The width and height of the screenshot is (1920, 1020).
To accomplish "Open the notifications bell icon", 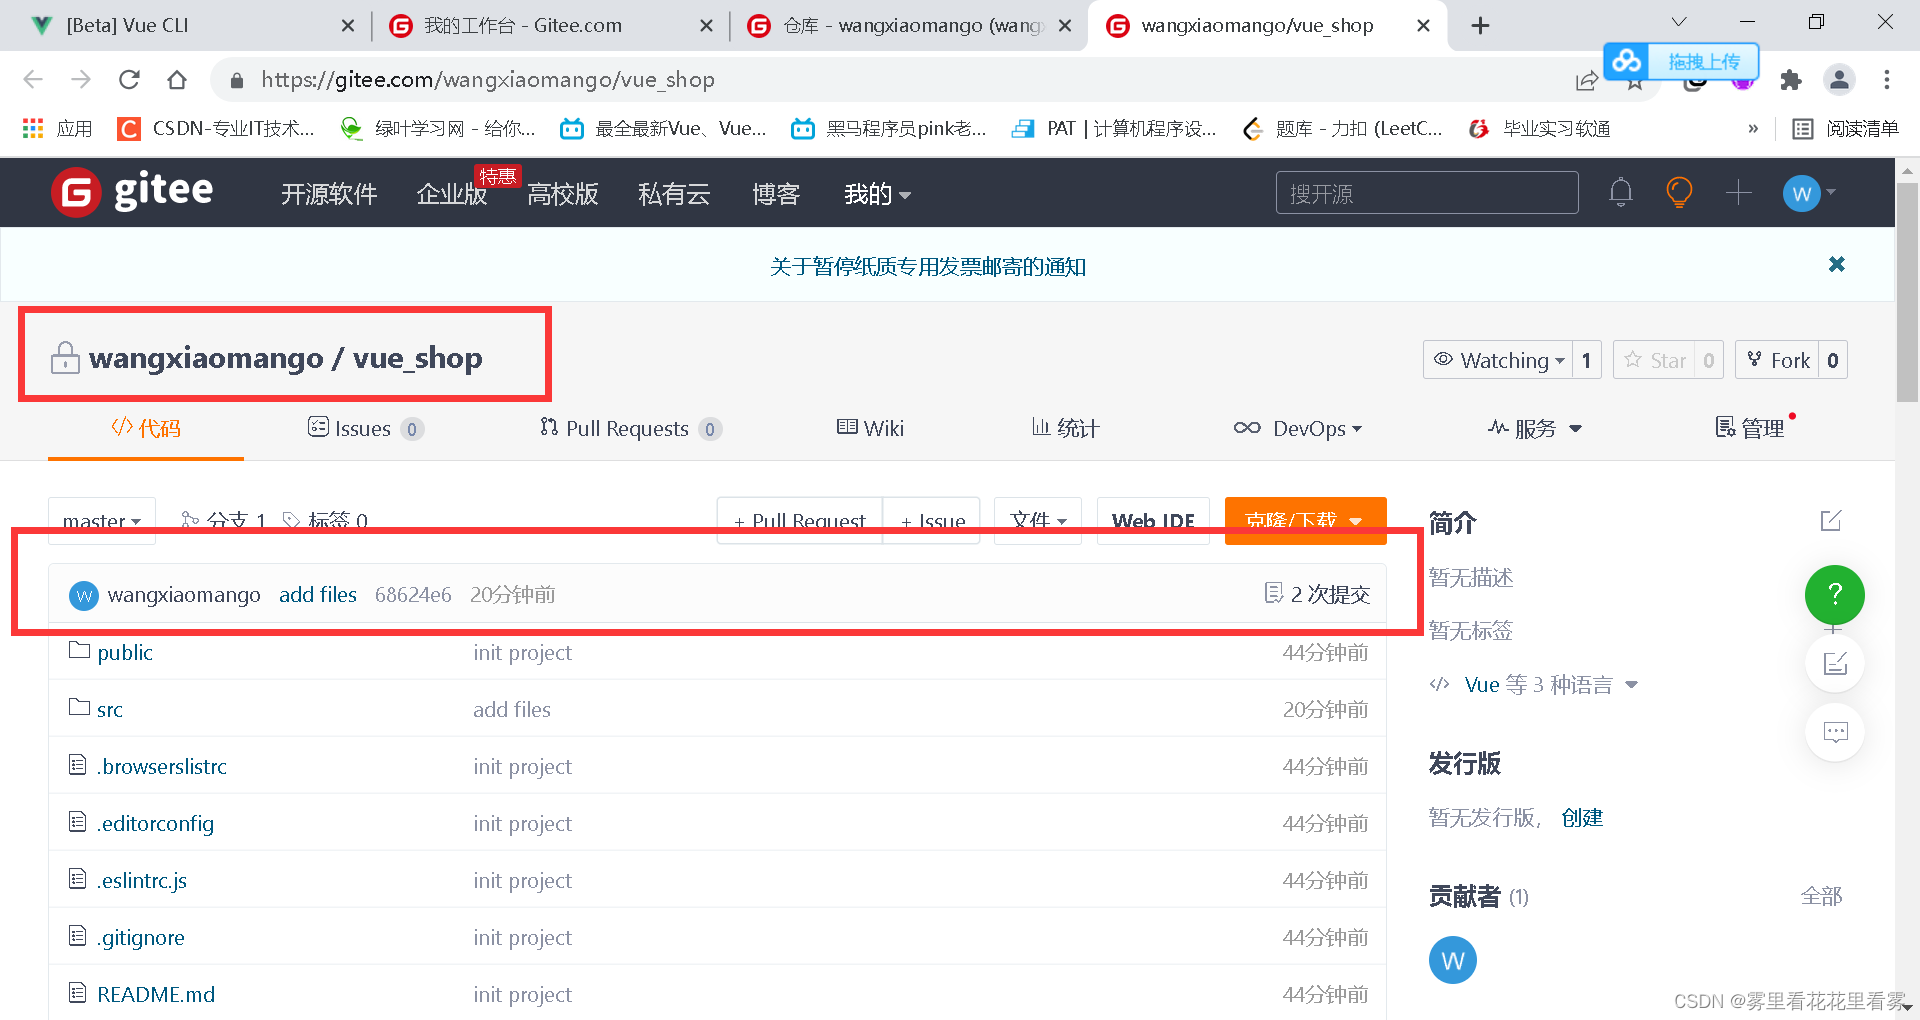I will tap(1620, 192).
